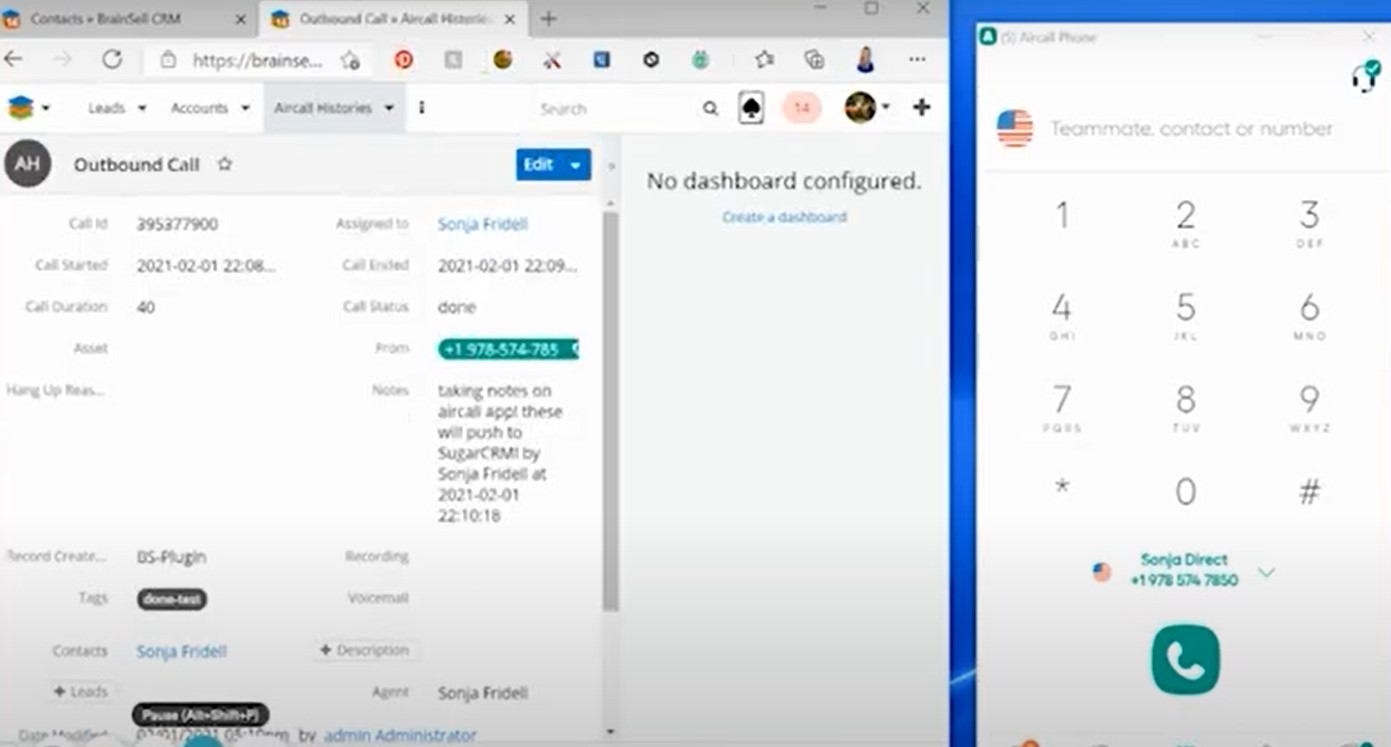Reload the page with the refresh icon
Viewport: 1391px width, 747px height.
[112, 59]
